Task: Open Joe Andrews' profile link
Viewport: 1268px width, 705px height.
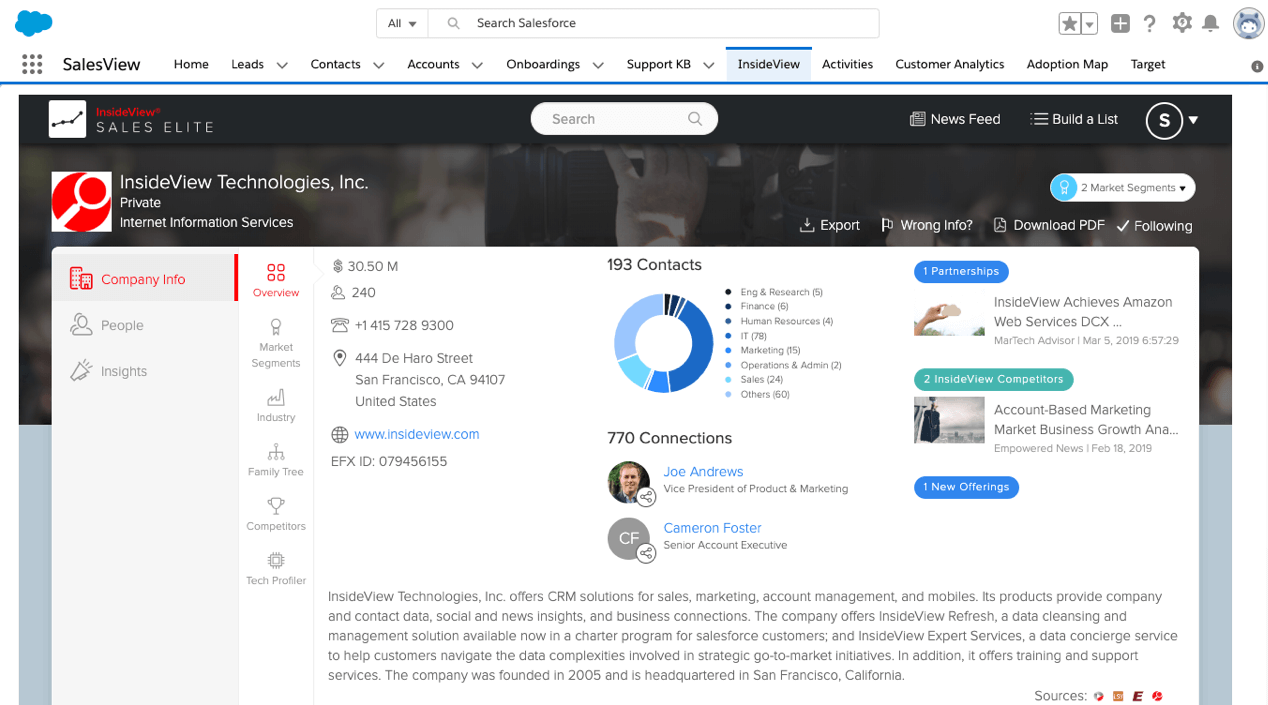Action: [703, 472]
